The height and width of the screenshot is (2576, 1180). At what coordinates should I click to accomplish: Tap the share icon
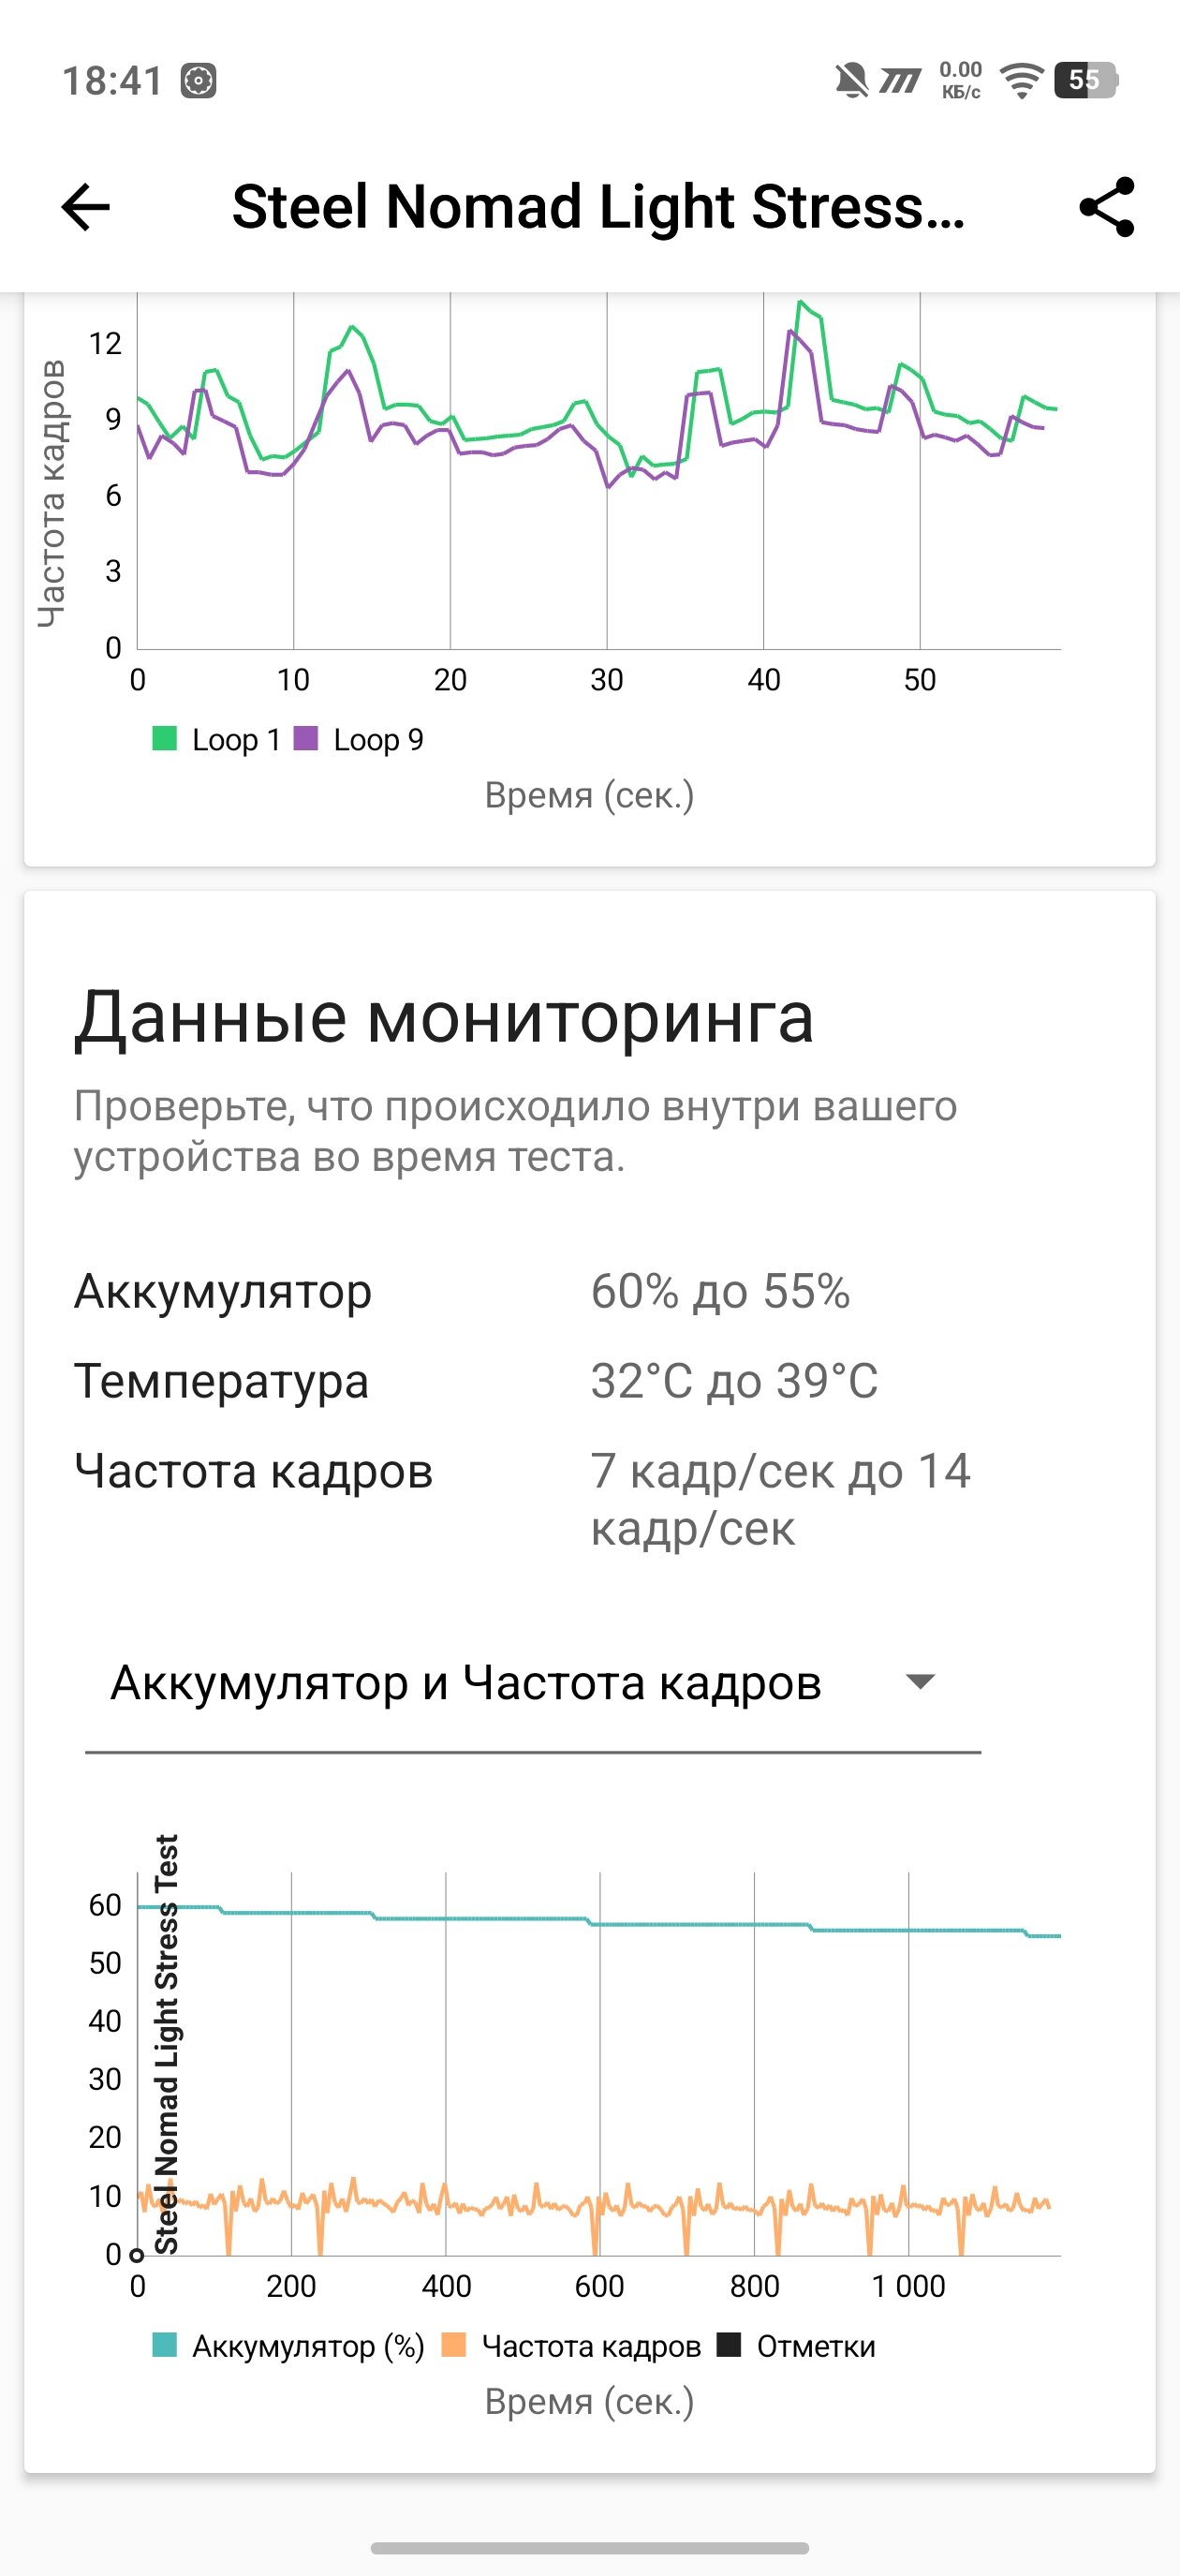point(1107,207)
